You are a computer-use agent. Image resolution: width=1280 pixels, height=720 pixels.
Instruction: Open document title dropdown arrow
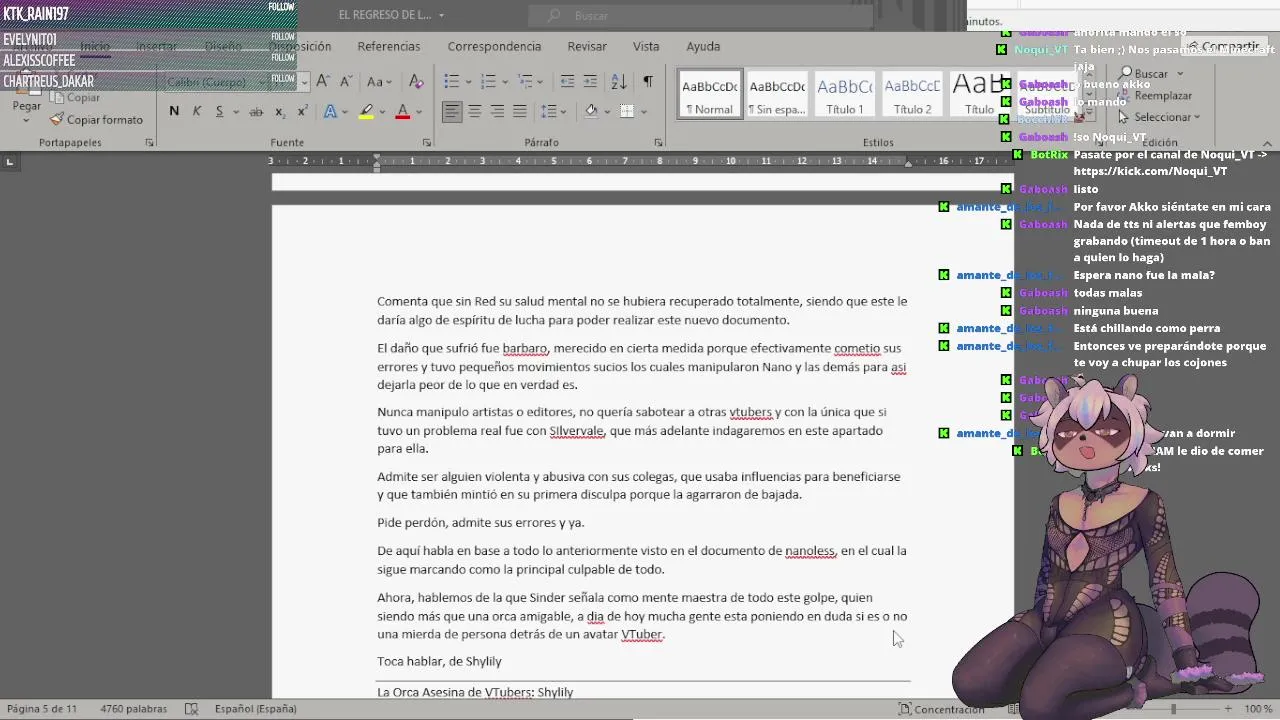click(x=441, y=15)
